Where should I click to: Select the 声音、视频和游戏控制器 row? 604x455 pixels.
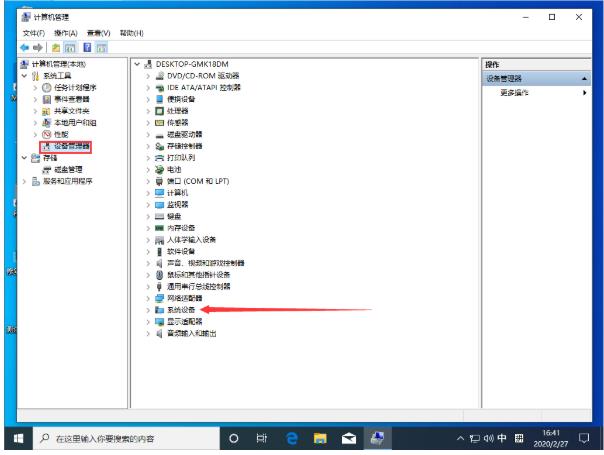coord(206,263)
